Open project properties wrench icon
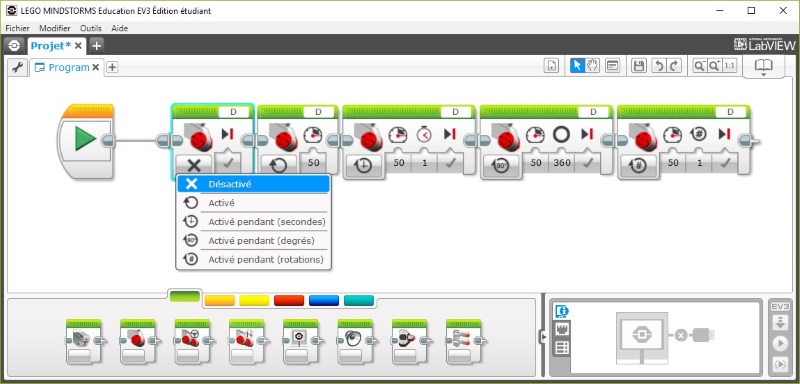The image size is (800, 384). (x=17, y=67)
